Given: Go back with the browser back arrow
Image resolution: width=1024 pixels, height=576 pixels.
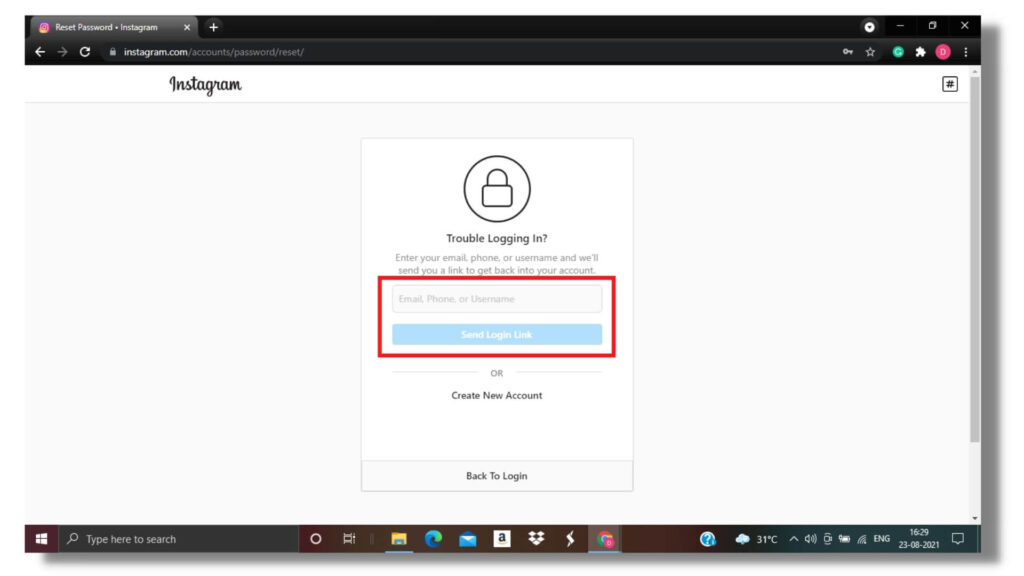Looking at the screenshot, I should [40, 52].
